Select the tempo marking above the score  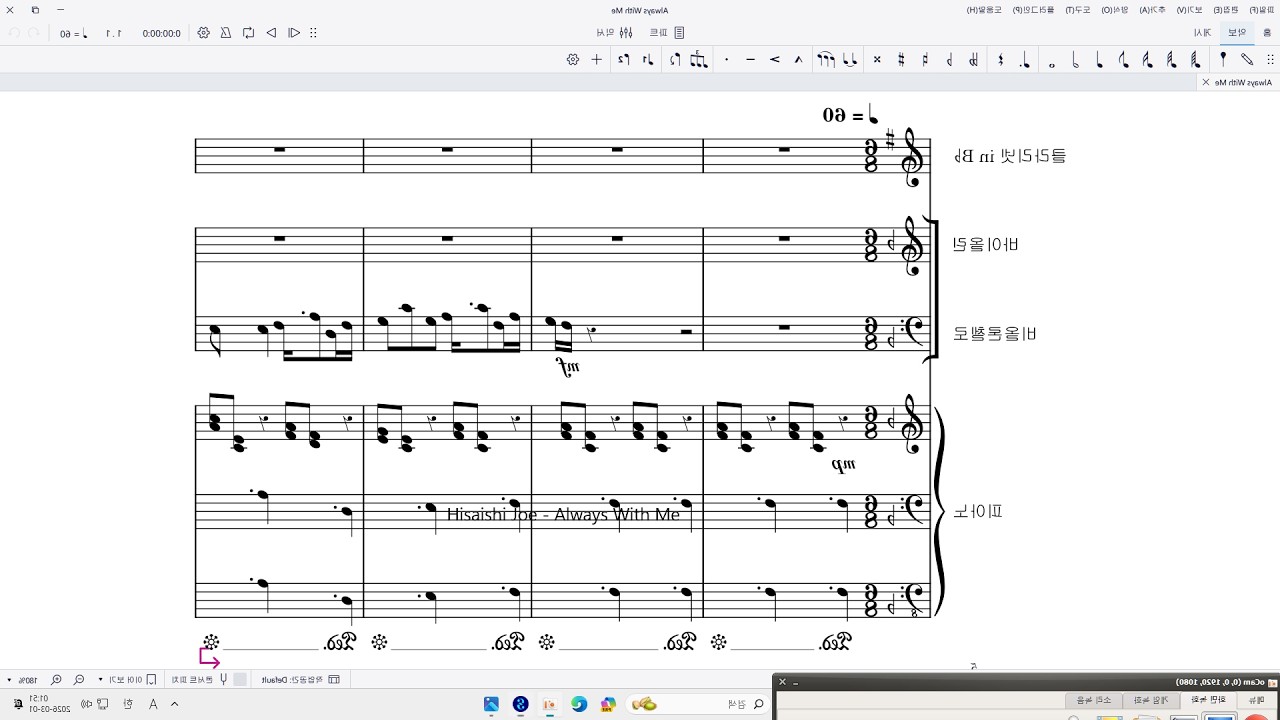click(x=850, y=115)
